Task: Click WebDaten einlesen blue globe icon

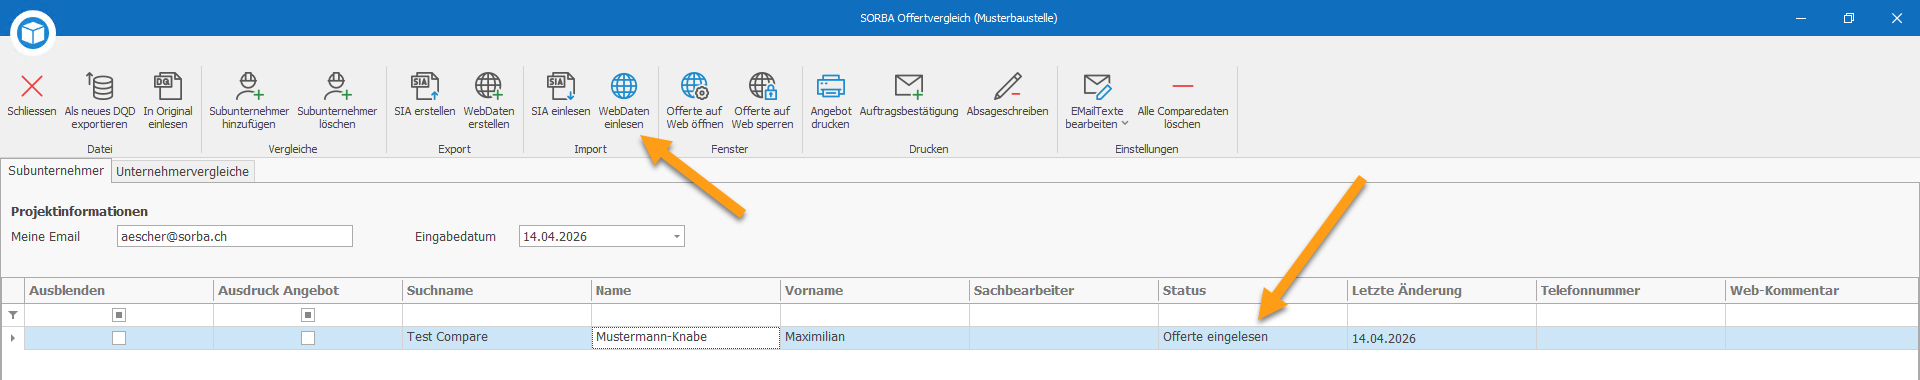Action: tap(624, 86)
